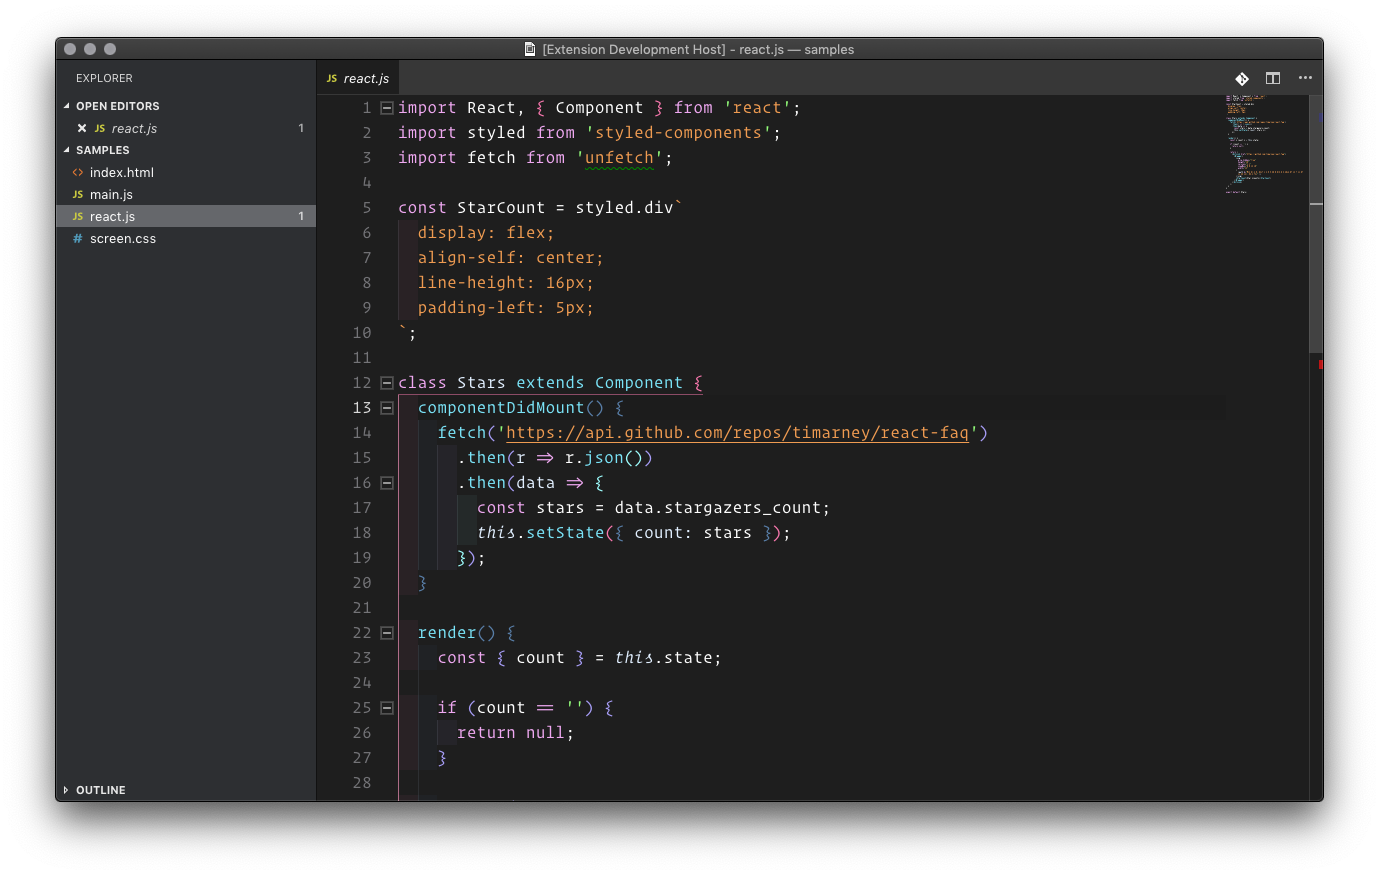
Task: Open the More Actions ellipsis menu
Action: pos(1305,78)
